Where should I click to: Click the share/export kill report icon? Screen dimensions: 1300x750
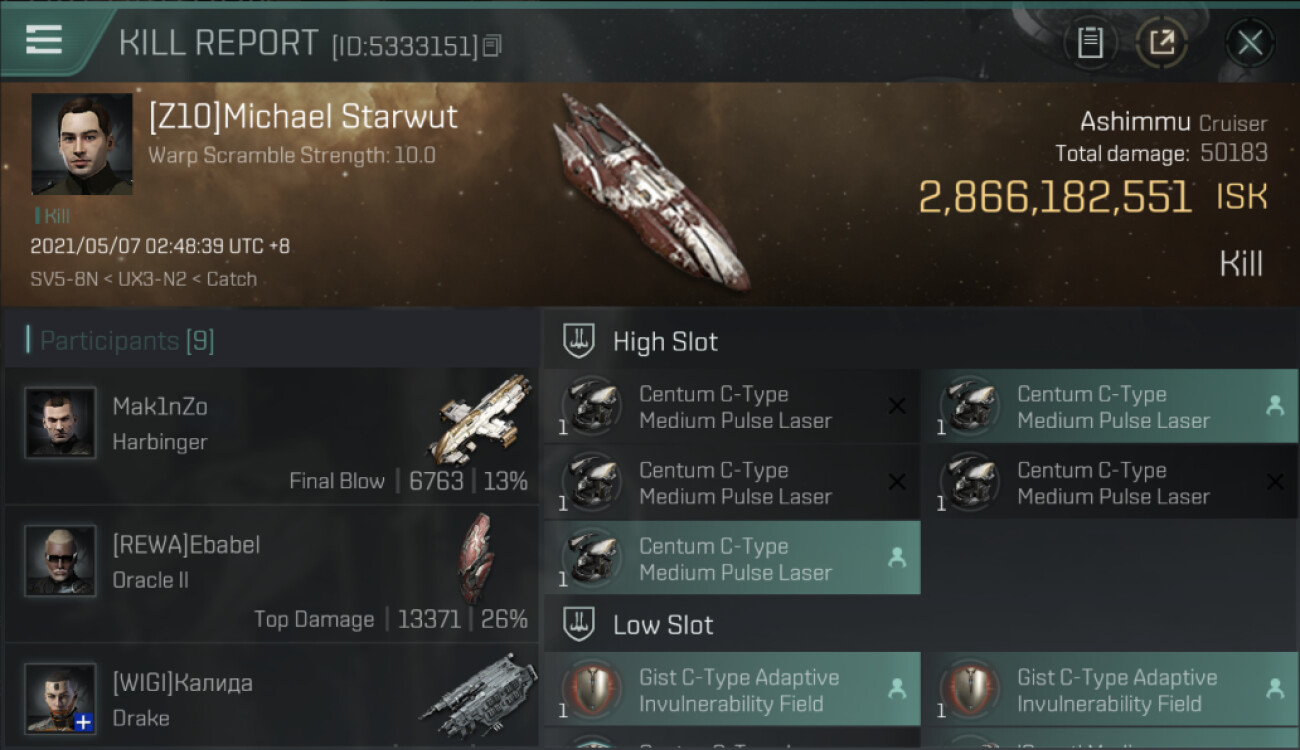pos(1161,42)
